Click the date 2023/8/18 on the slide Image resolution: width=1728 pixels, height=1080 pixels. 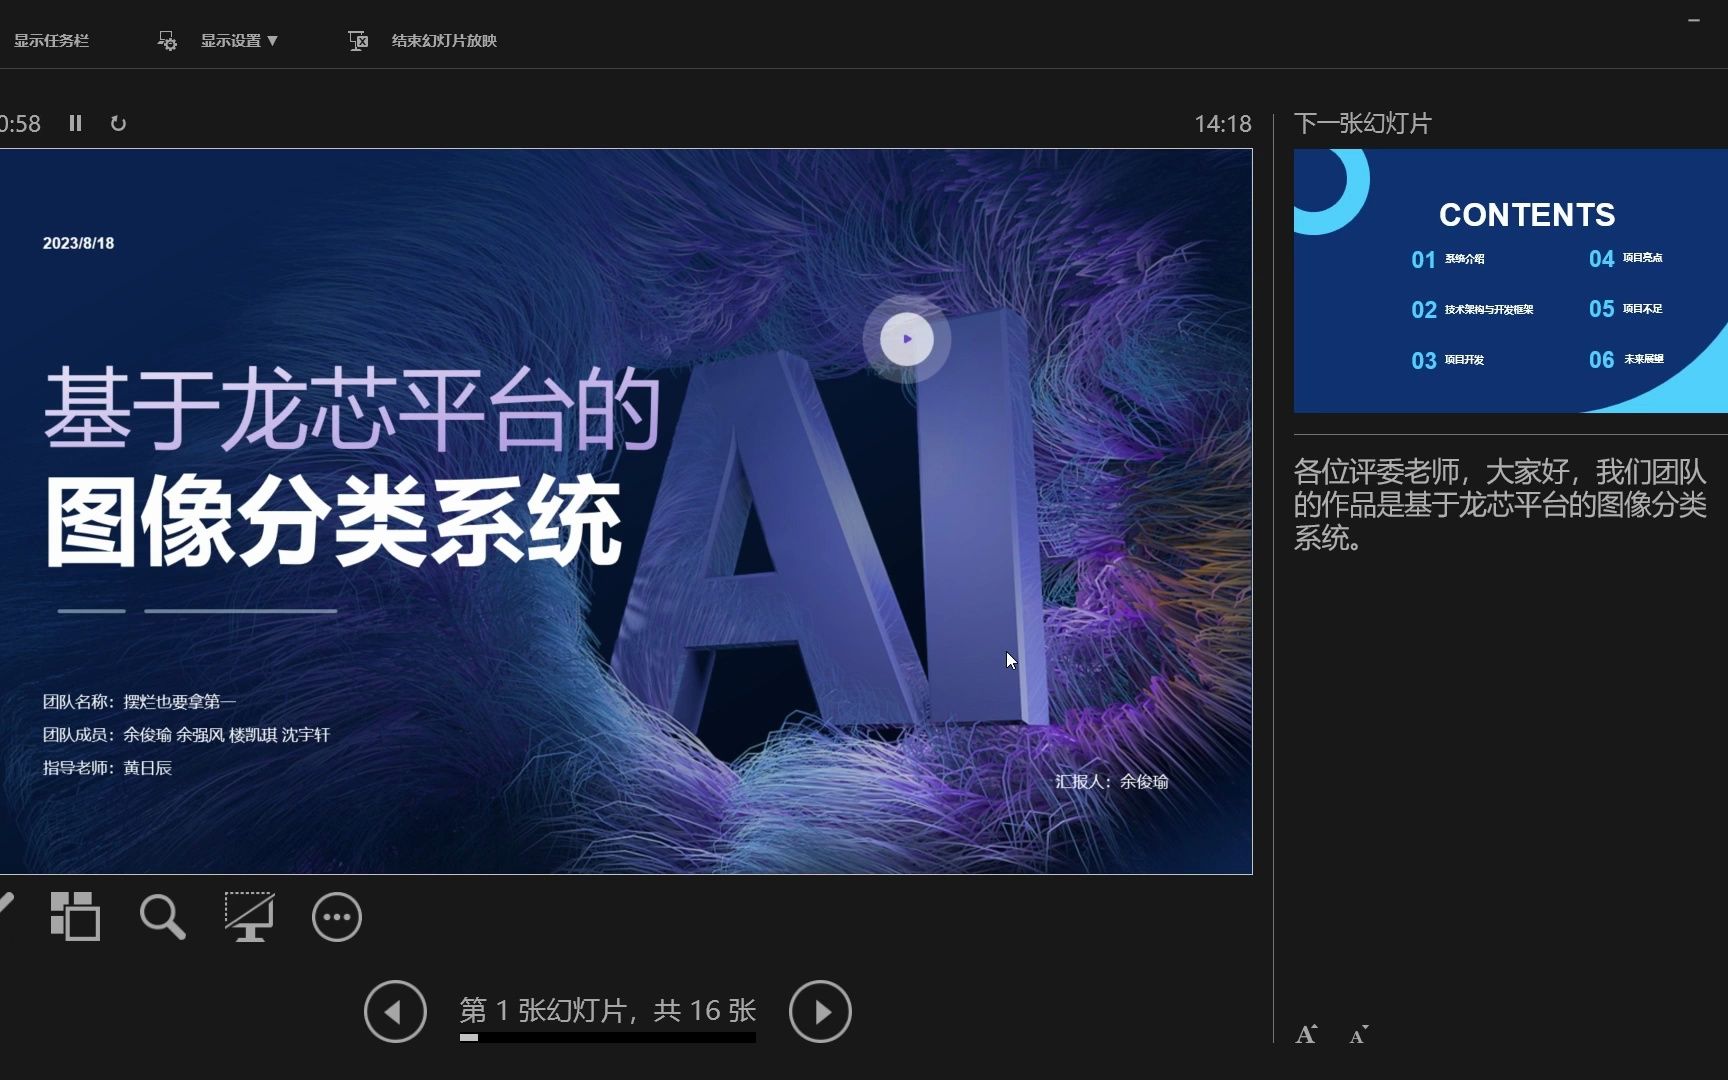pos(78,243)
